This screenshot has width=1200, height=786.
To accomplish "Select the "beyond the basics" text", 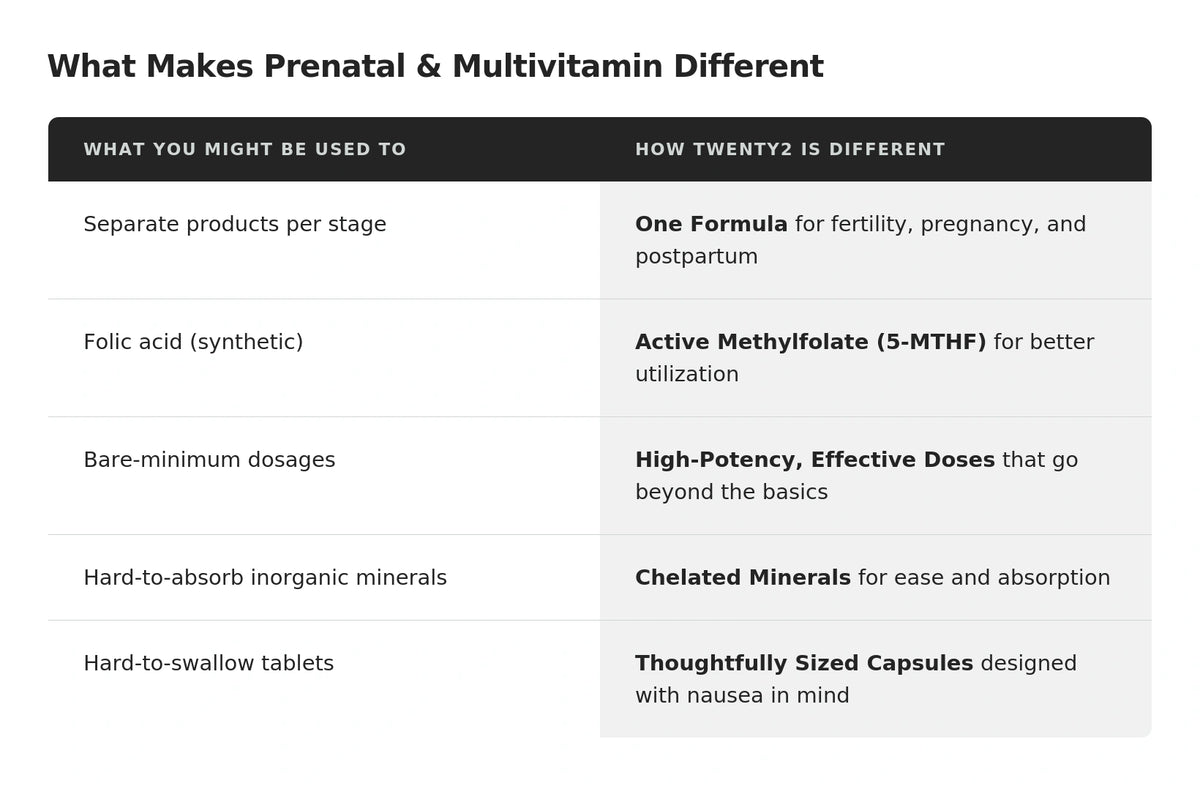I will click(x=731, y=492).
